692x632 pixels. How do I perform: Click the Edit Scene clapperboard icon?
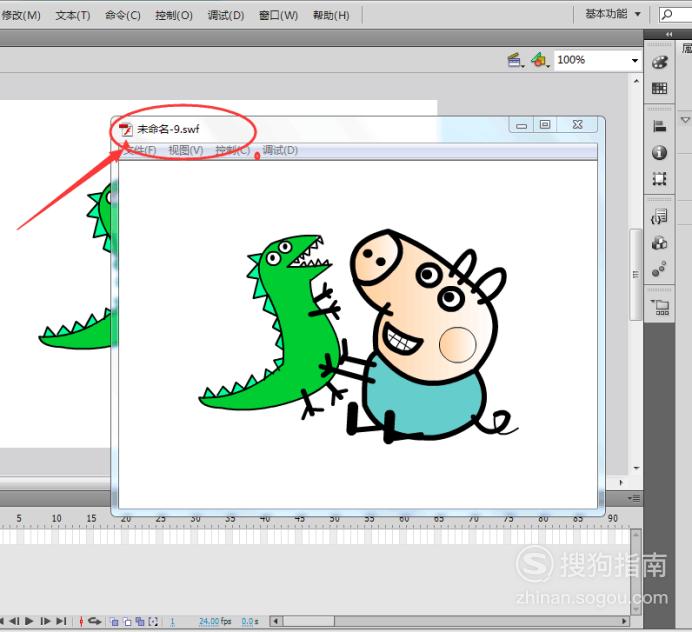tap(515, 60)
